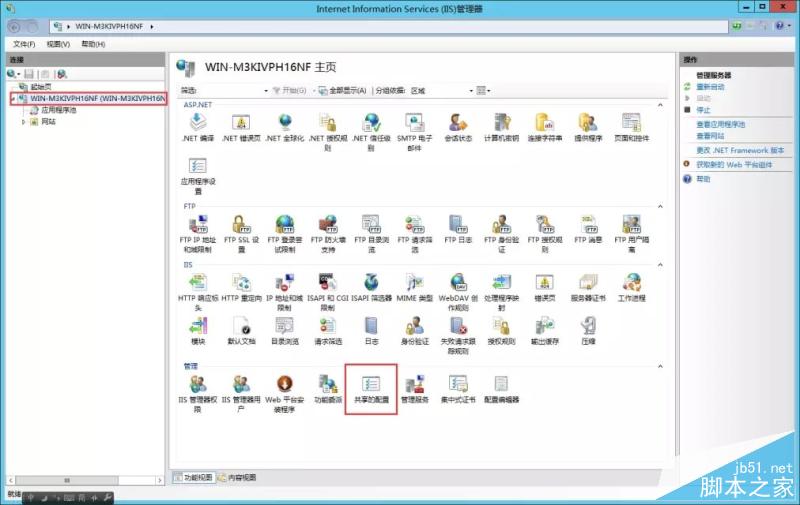The image size is (800, 505).
Task: Collapse the ASP.NET group chevron
Action: [x=660, y=105]
